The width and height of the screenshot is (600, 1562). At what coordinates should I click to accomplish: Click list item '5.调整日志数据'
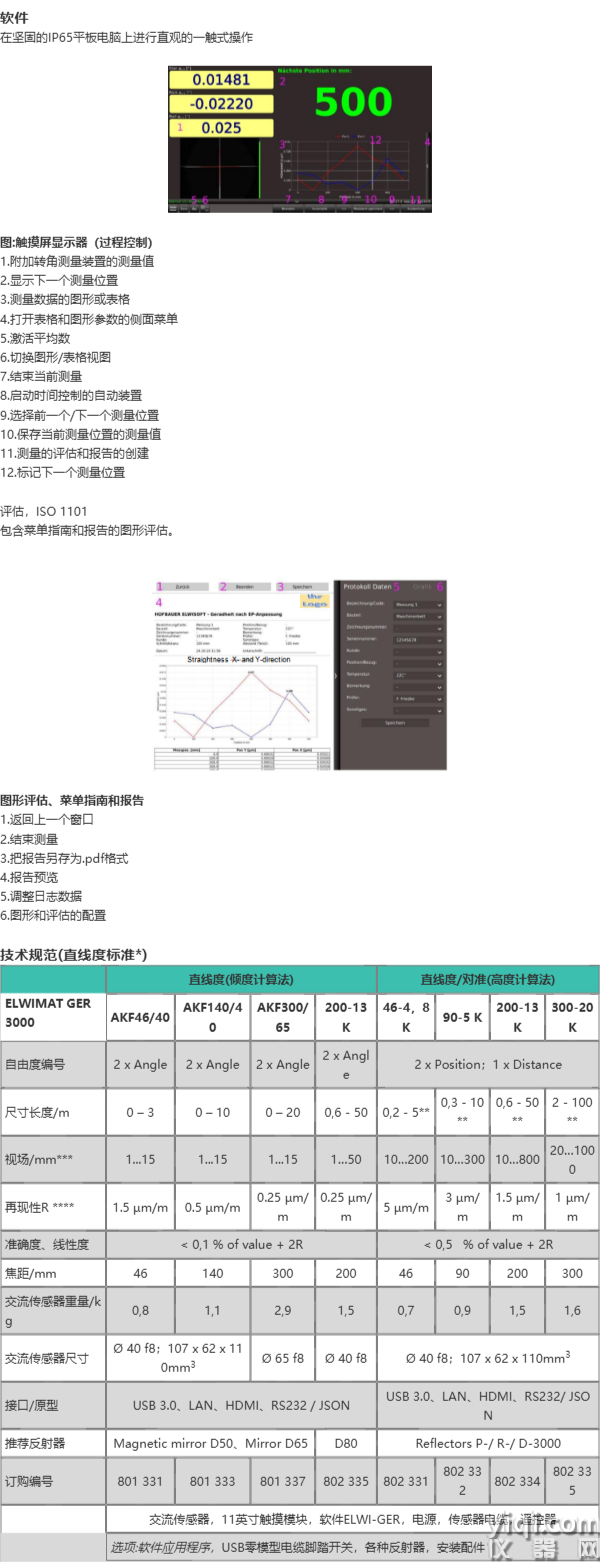click(41, 896)
